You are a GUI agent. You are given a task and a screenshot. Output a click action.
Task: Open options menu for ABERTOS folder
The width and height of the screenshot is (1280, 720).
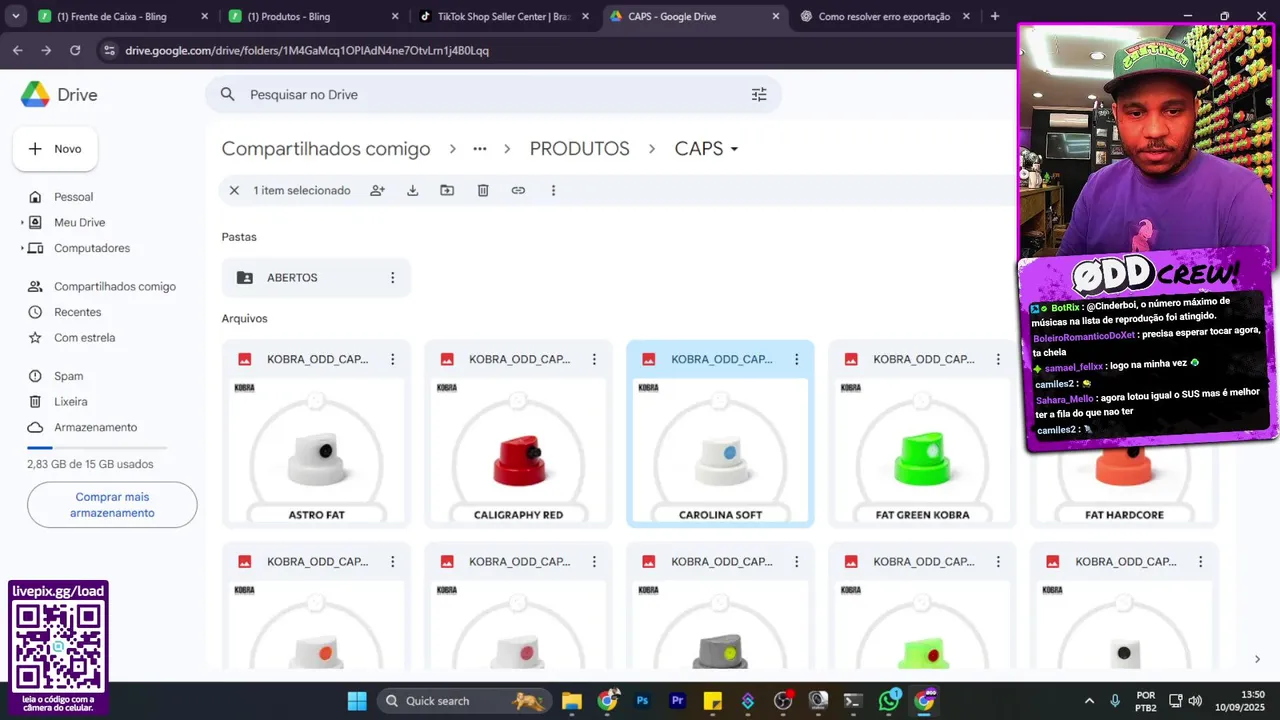point(392,278)
